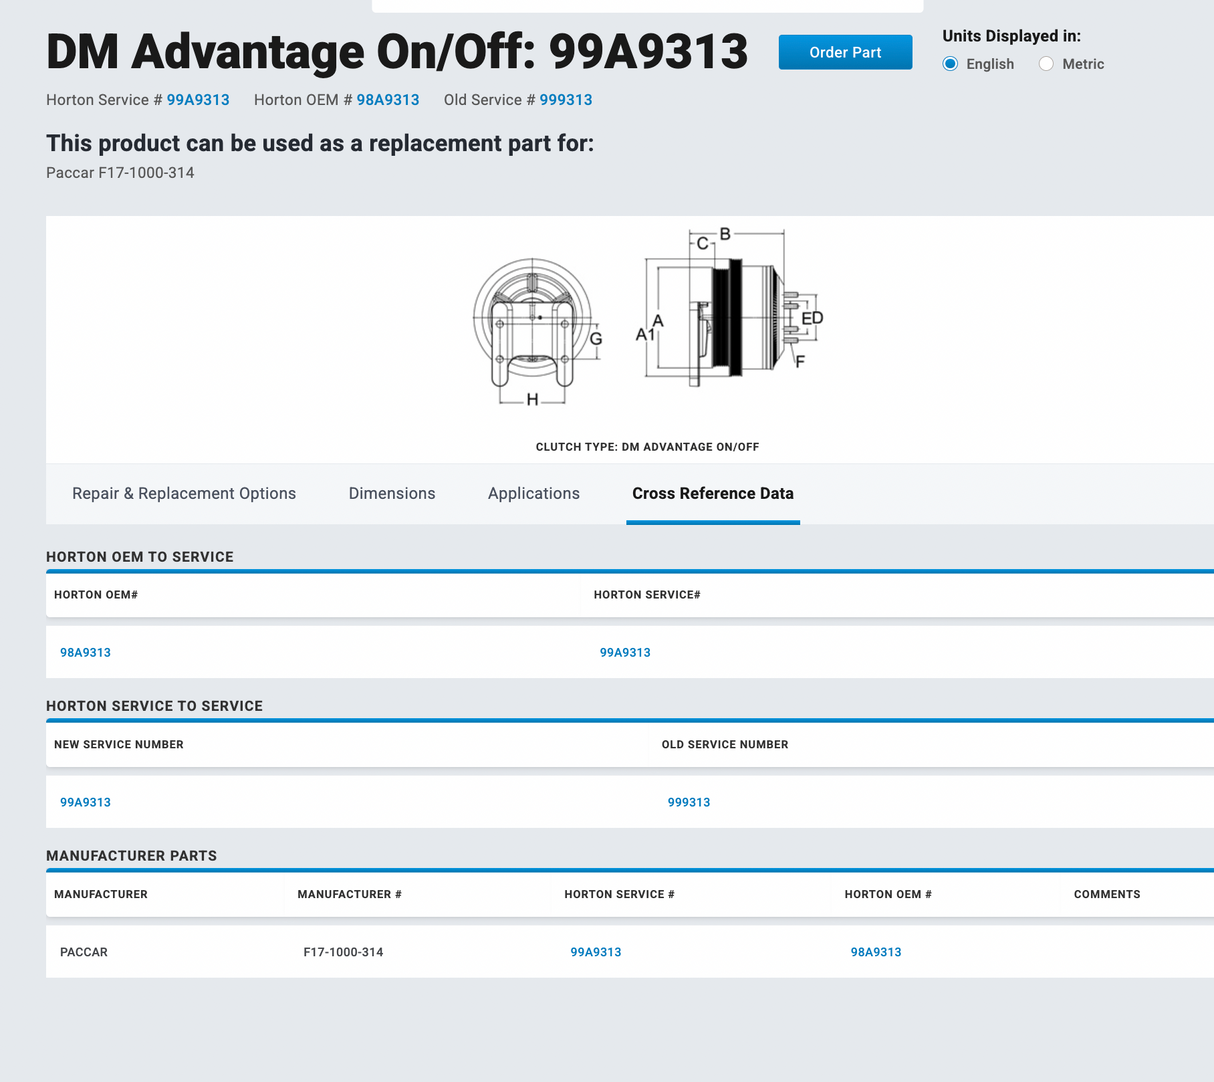
Task: Open 98A9313 link in the PACCAR row
Action: (x=876, y=952)
